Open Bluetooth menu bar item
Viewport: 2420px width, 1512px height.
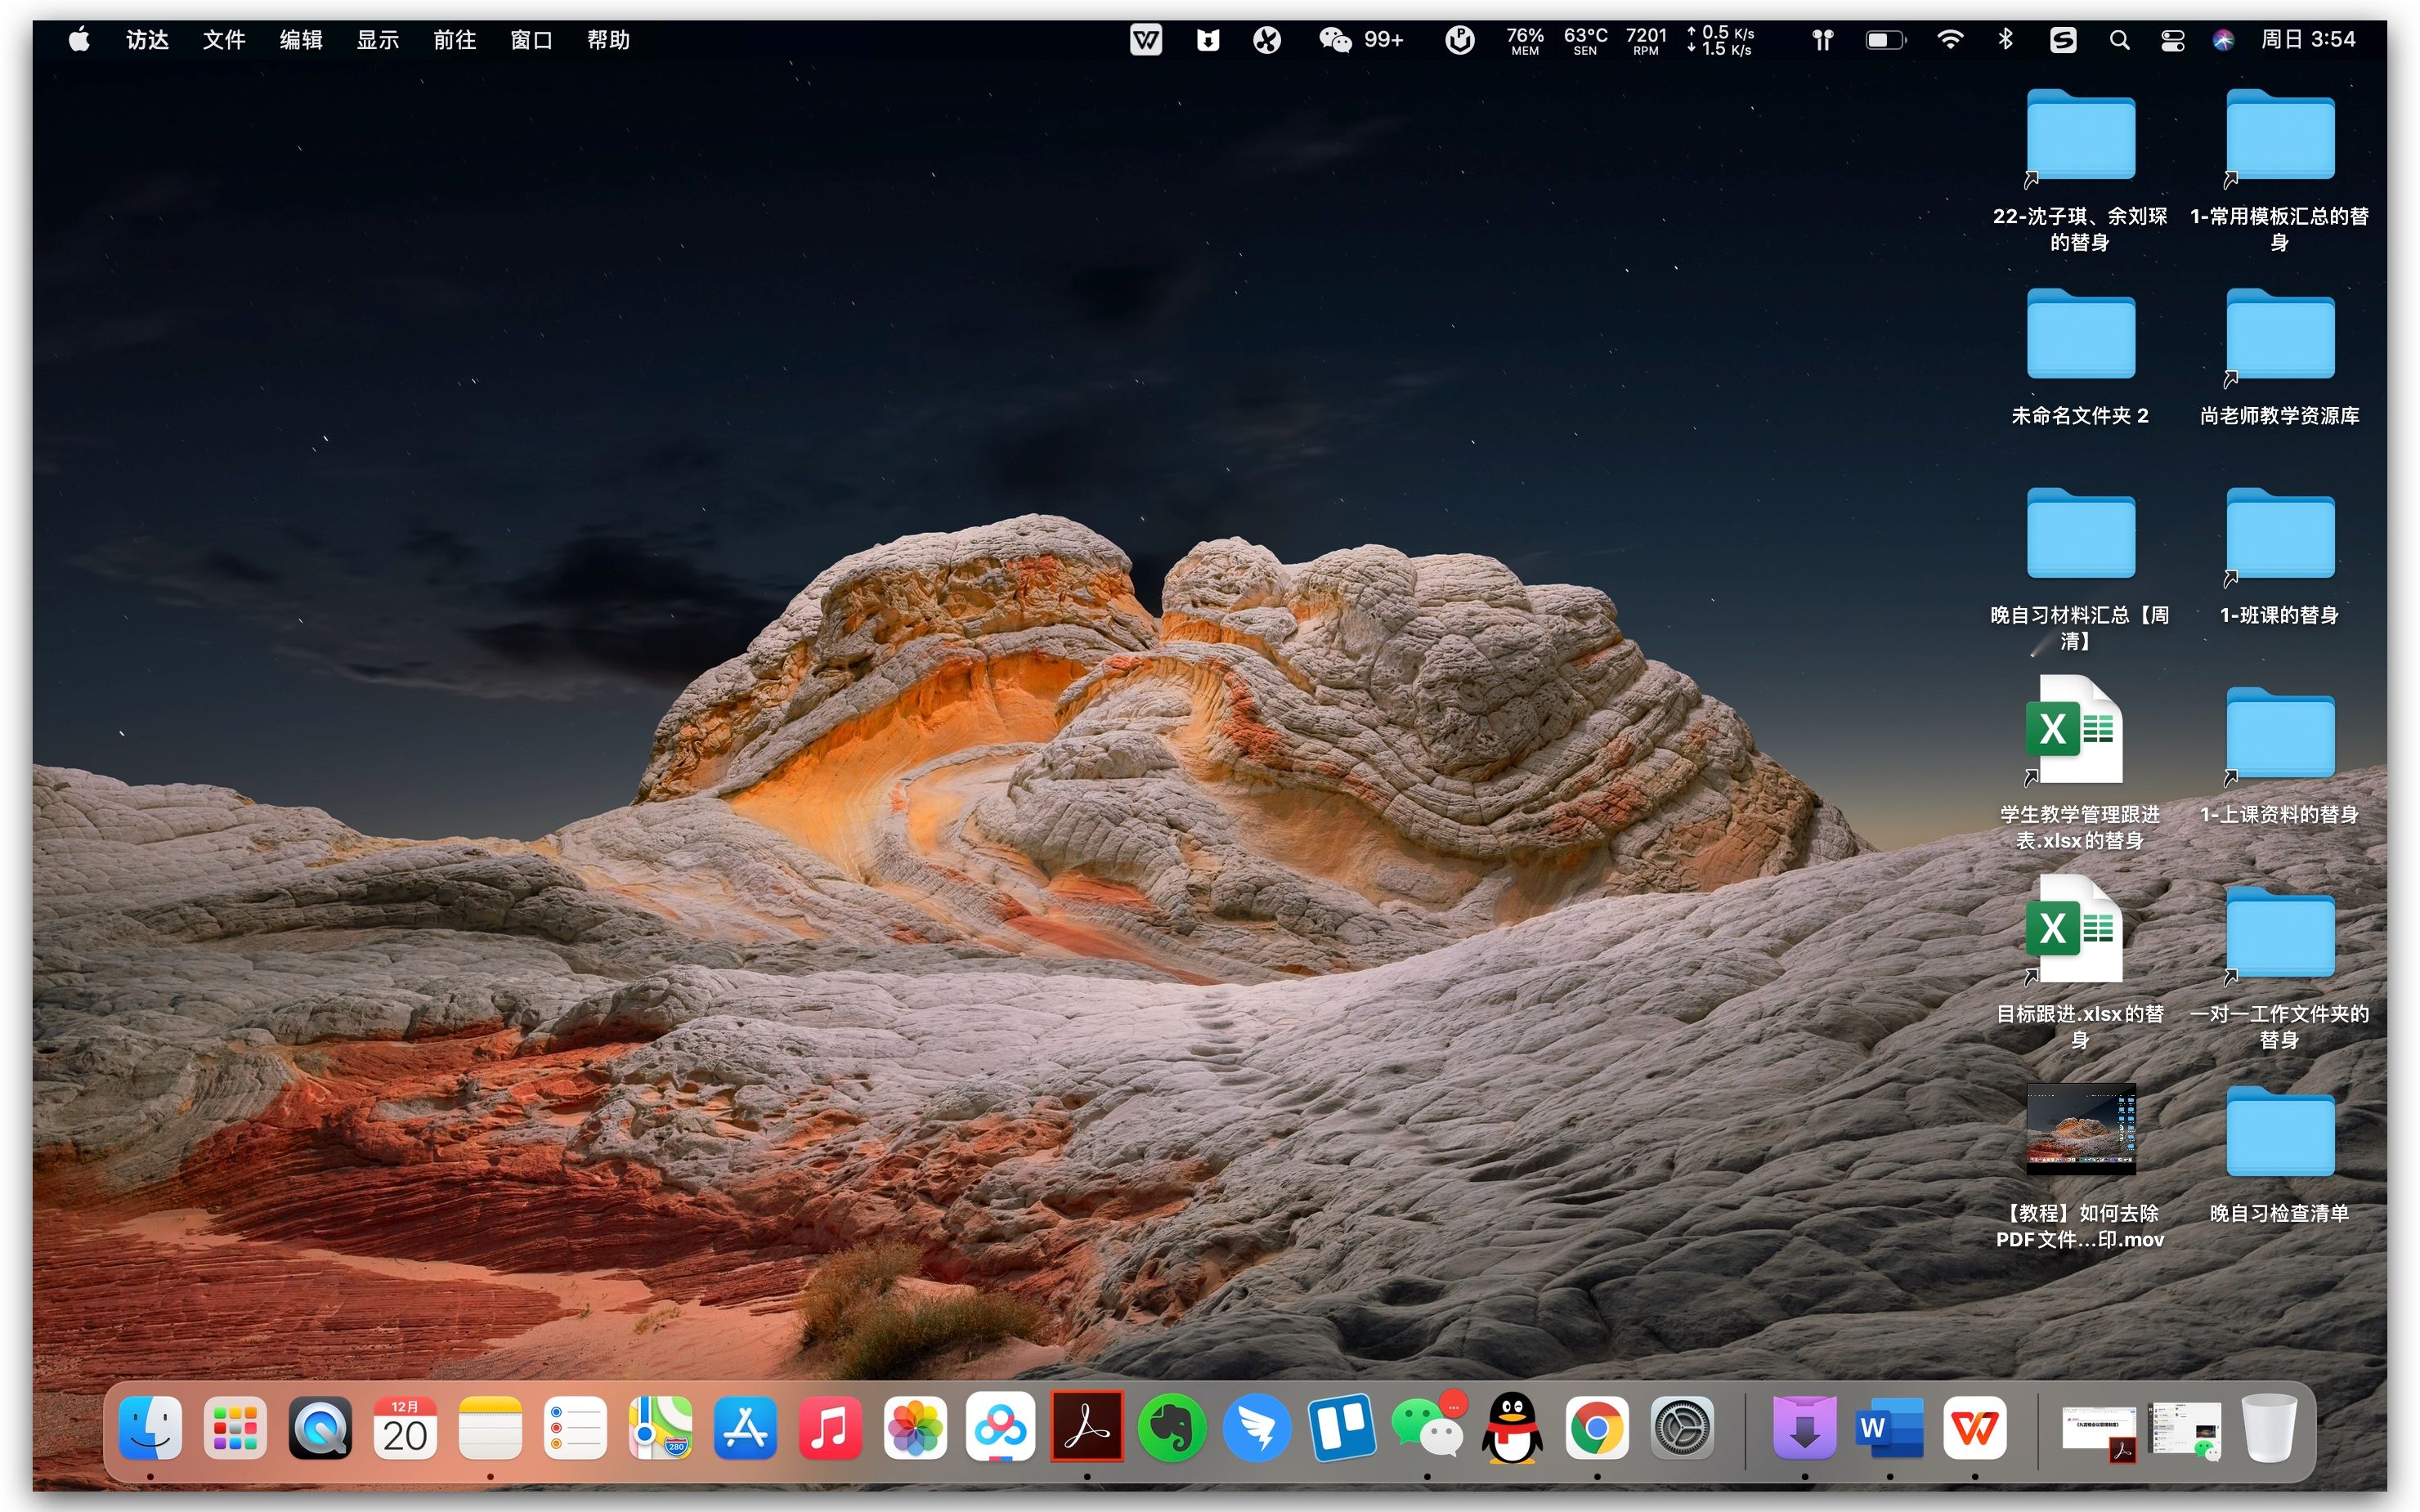[2005, 40]
